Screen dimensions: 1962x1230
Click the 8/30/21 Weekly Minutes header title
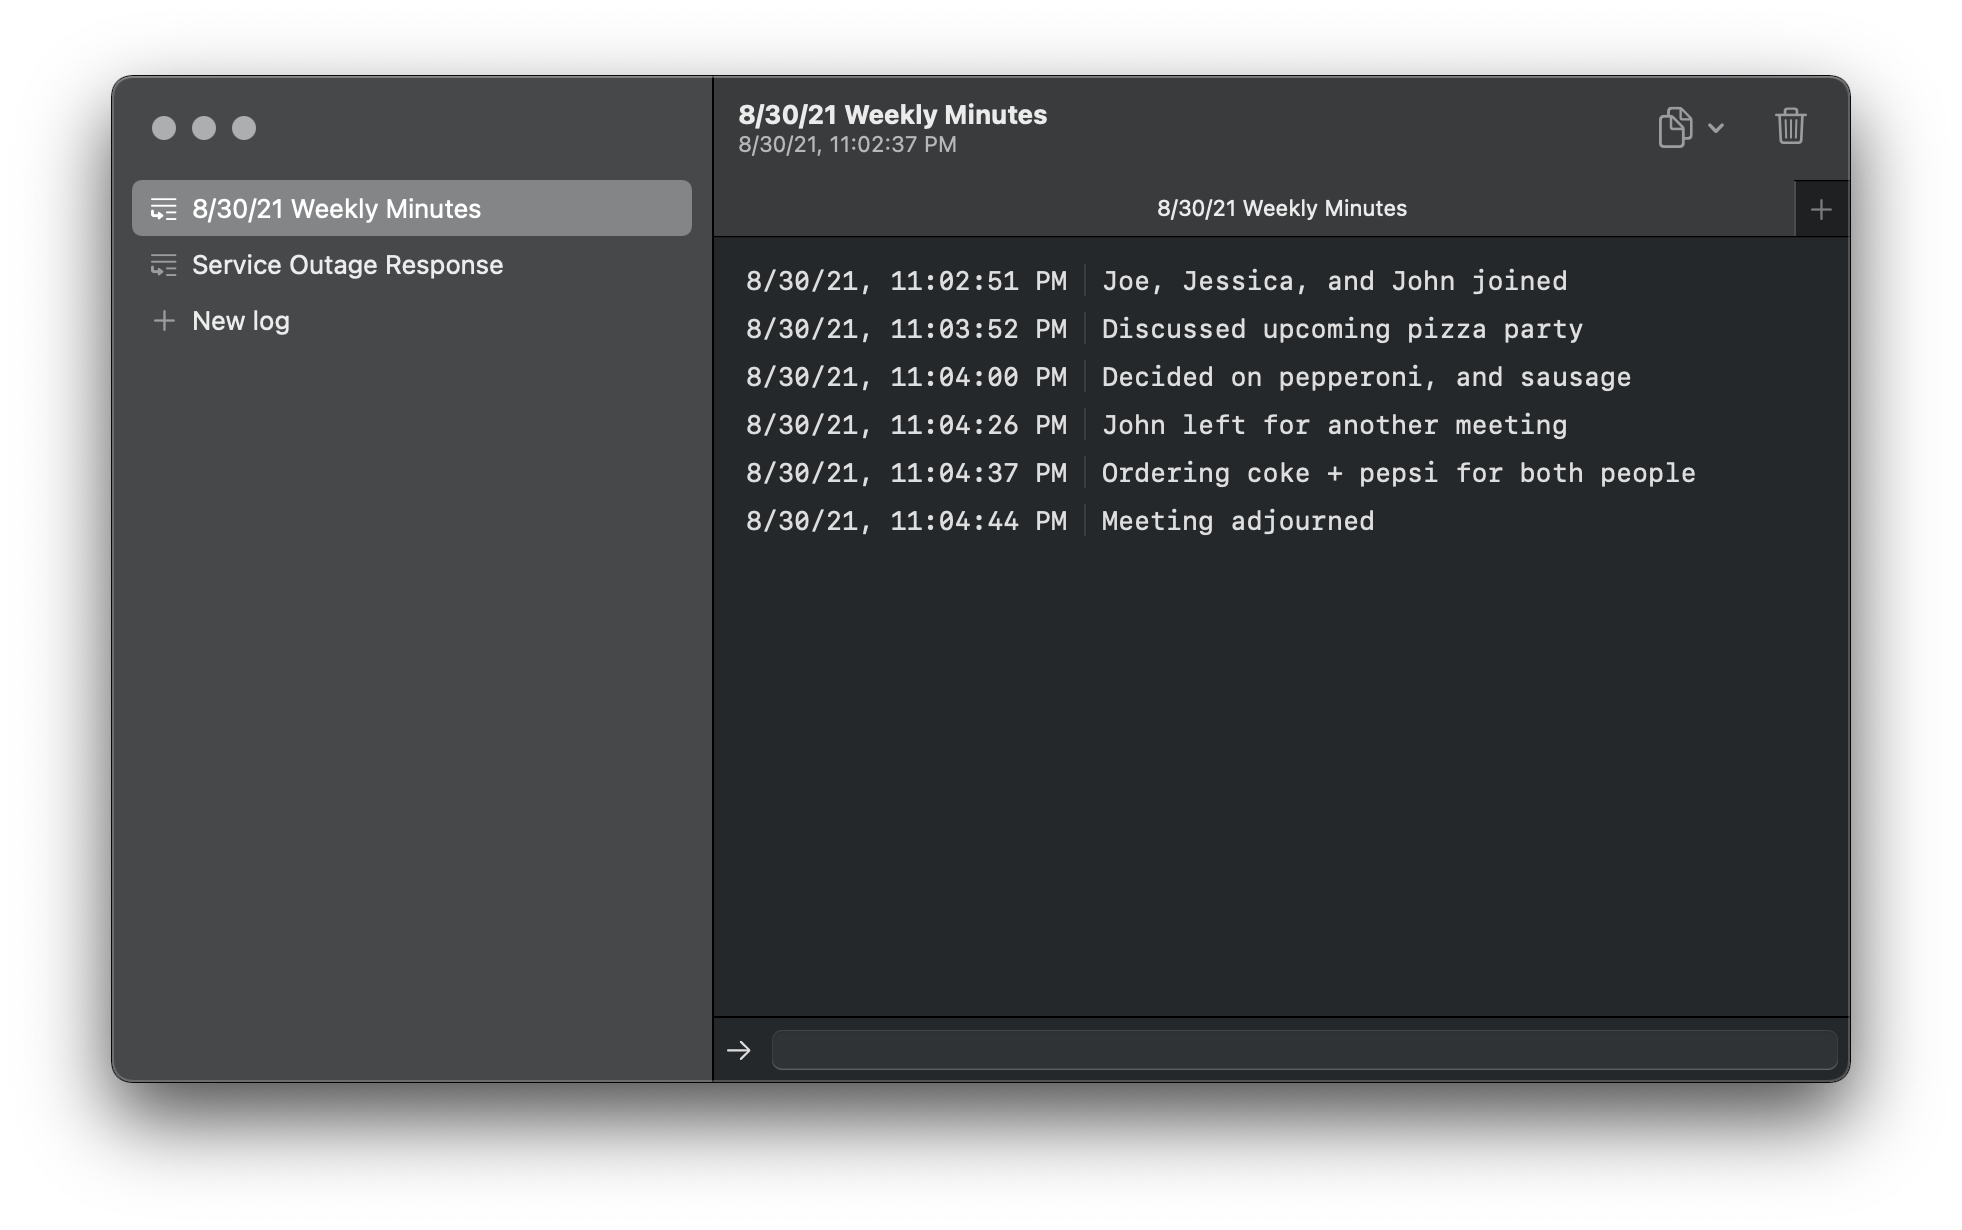click(892, 115)
